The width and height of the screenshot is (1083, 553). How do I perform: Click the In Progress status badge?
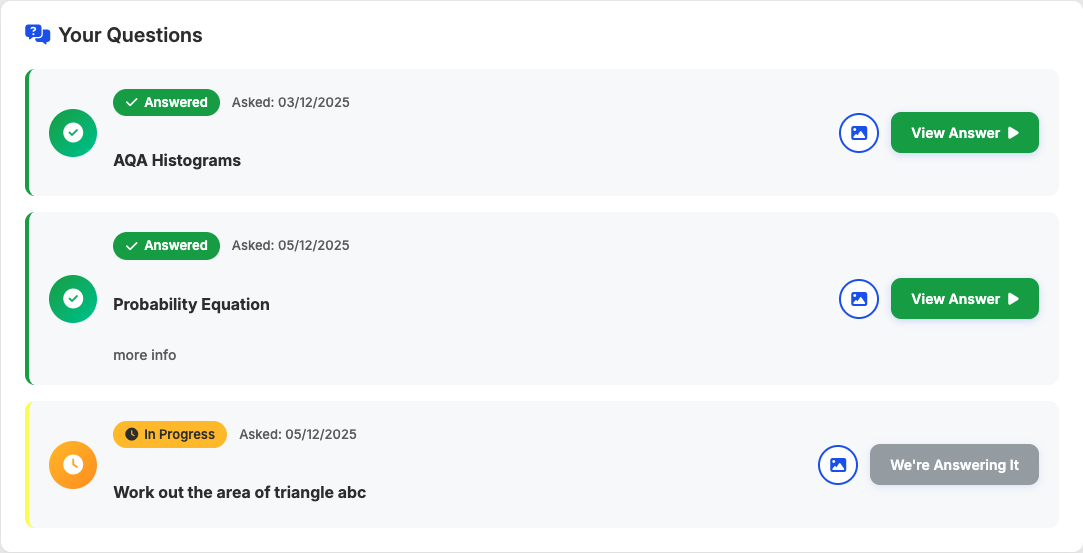pyautogui.click(x=170, y=434)
